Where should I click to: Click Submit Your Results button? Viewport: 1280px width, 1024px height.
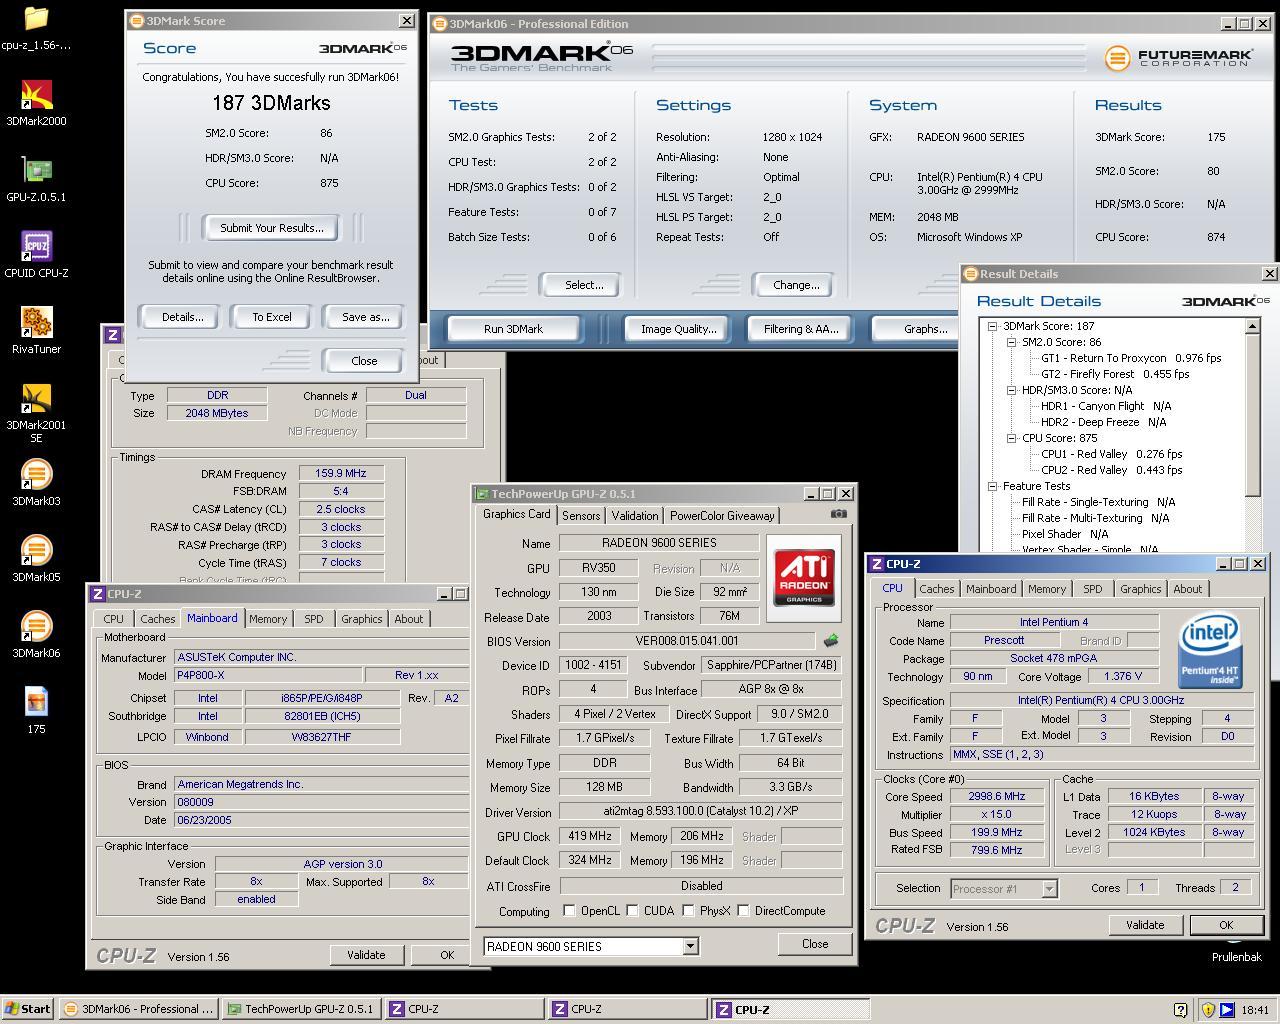[272, 228]
